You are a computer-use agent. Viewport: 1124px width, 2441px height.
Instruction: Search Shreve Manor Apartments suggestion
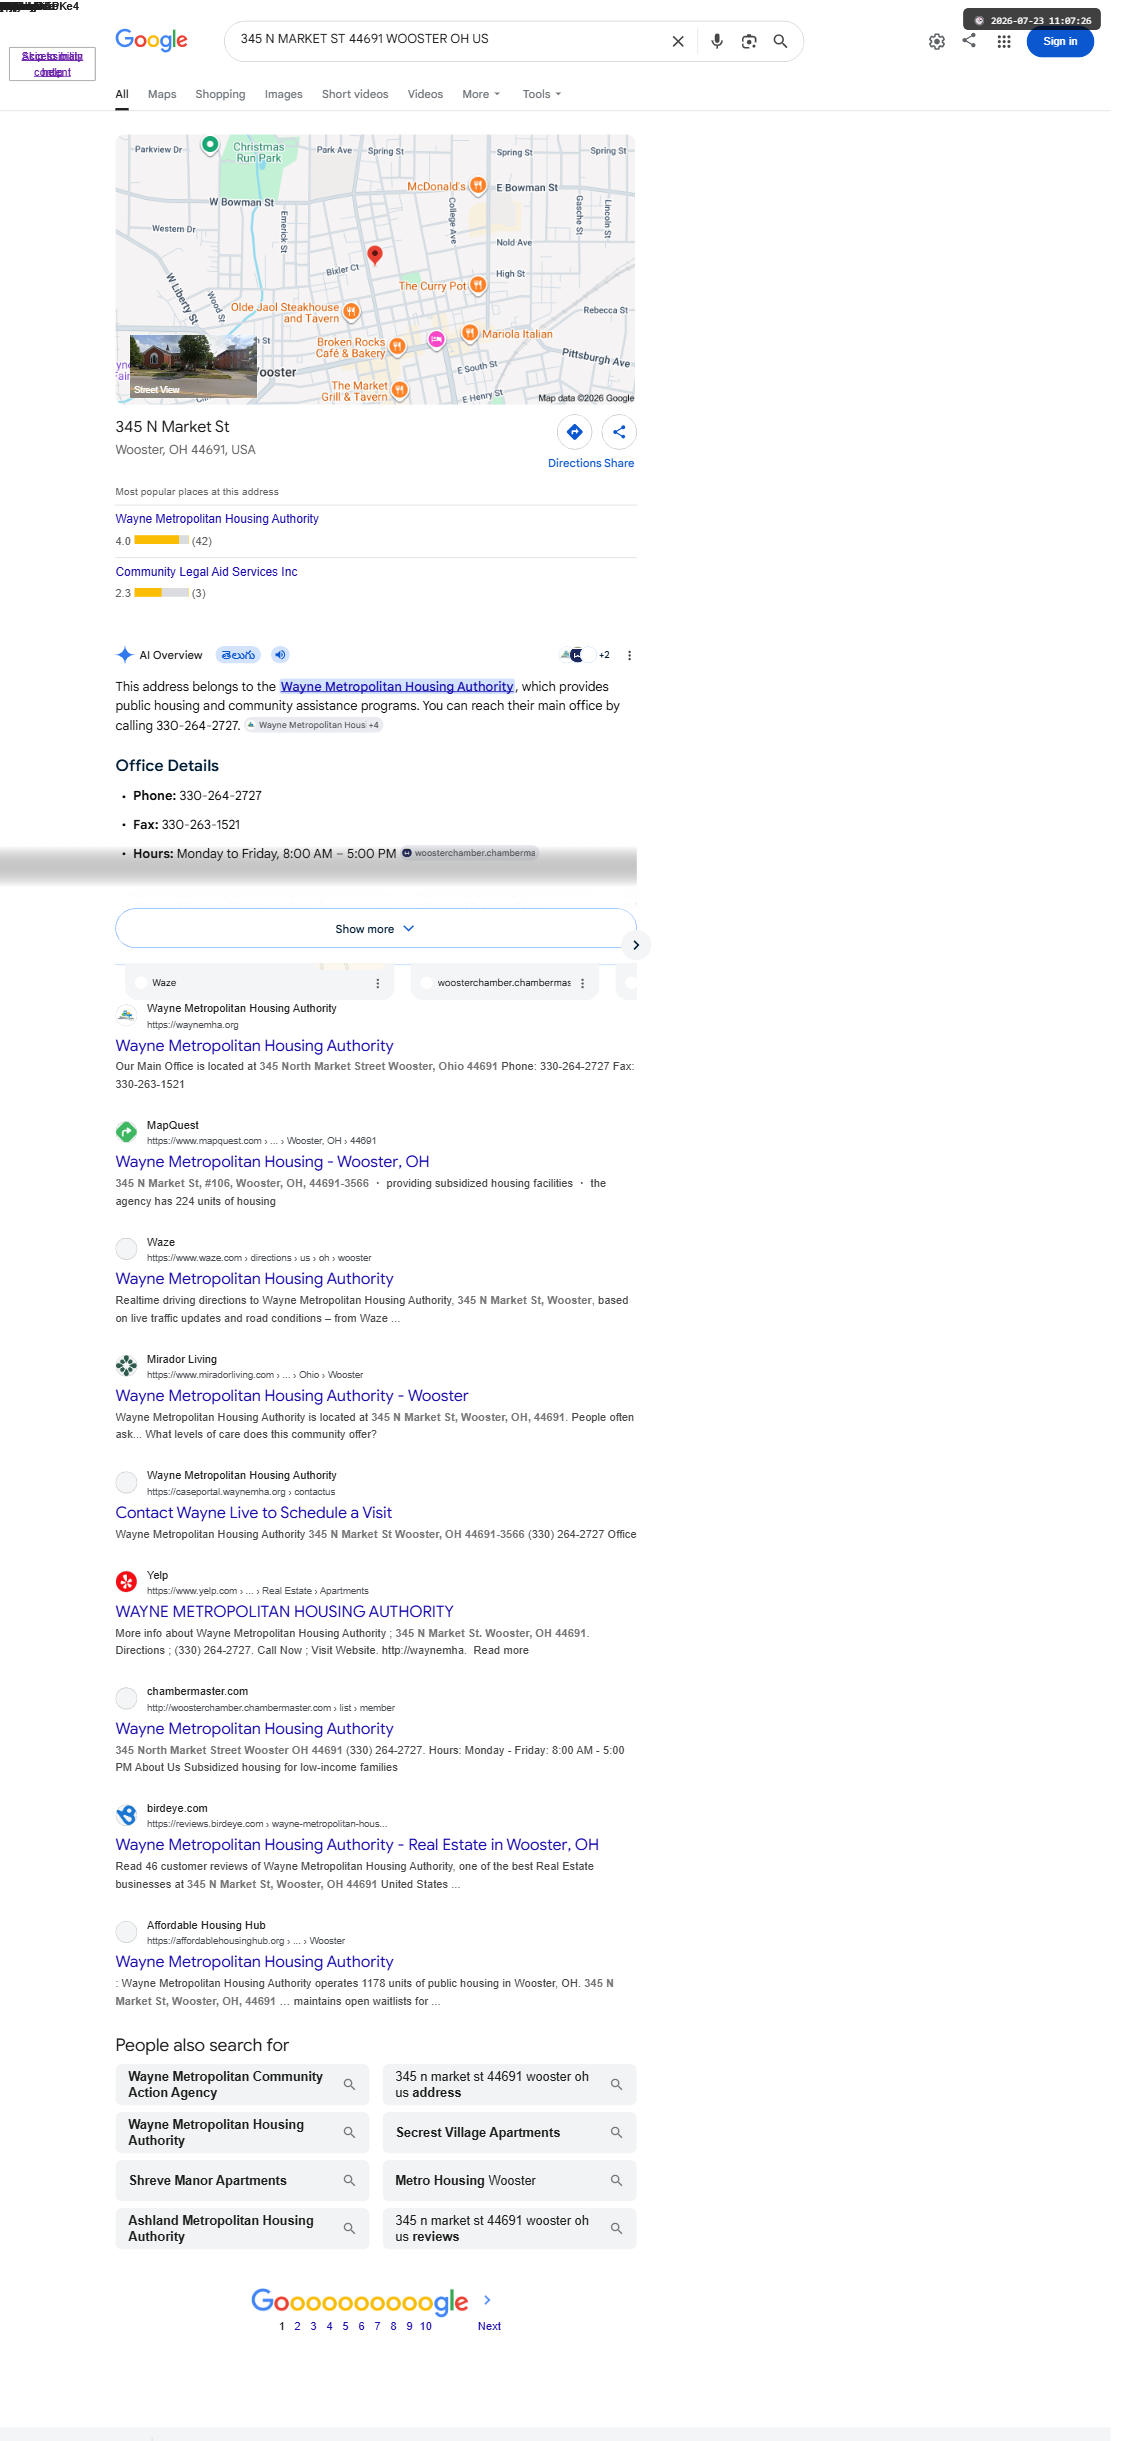[242, 2180]
